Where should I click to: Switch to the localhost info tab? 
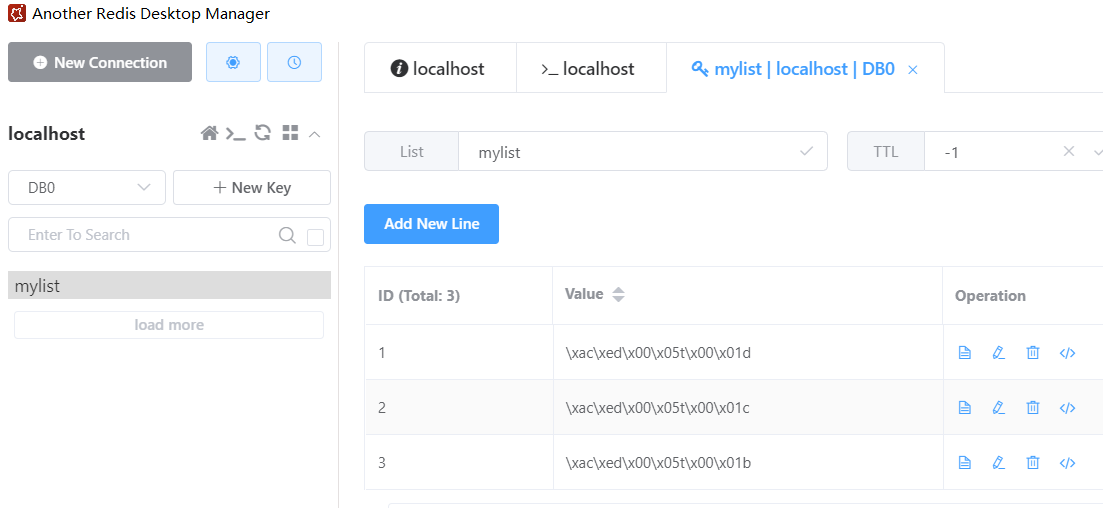440,68
